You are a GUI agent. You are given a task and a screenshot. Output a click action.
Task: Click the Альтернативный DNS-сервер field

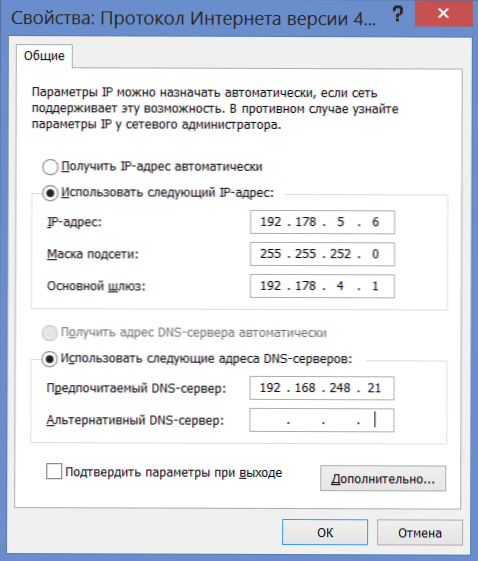point(322,420)
